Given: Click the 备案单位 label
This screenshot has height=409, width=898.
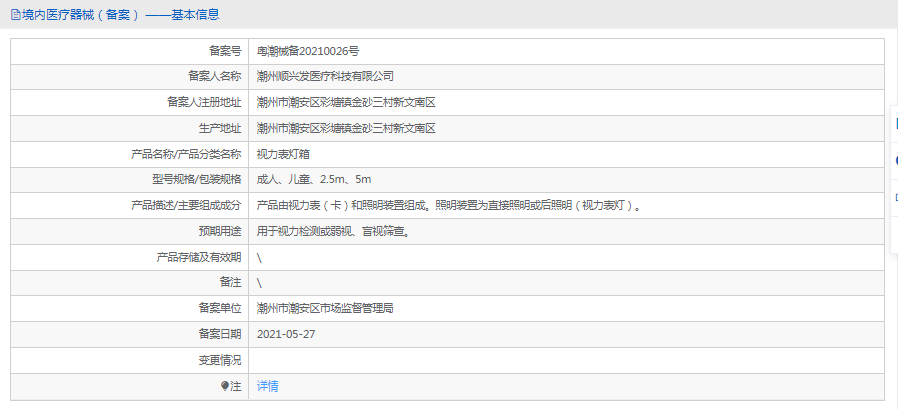Looking at the screenshot, I should pyautogui.click(x=220, y=308).
